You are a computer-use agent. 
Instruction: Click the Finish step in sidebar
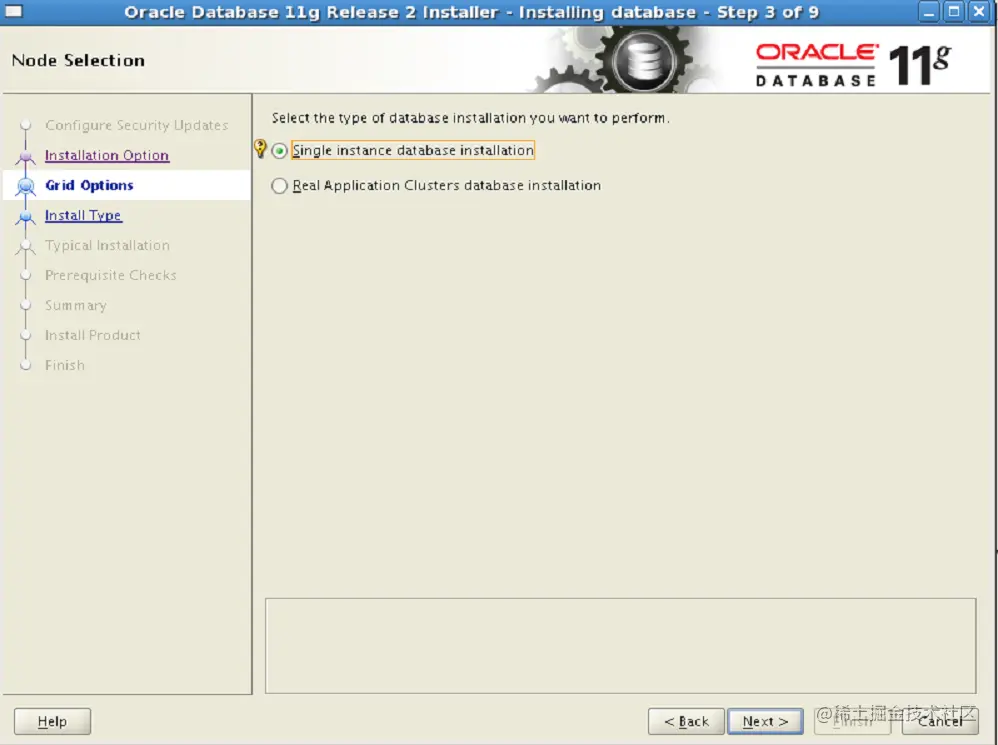pos(65,365)
